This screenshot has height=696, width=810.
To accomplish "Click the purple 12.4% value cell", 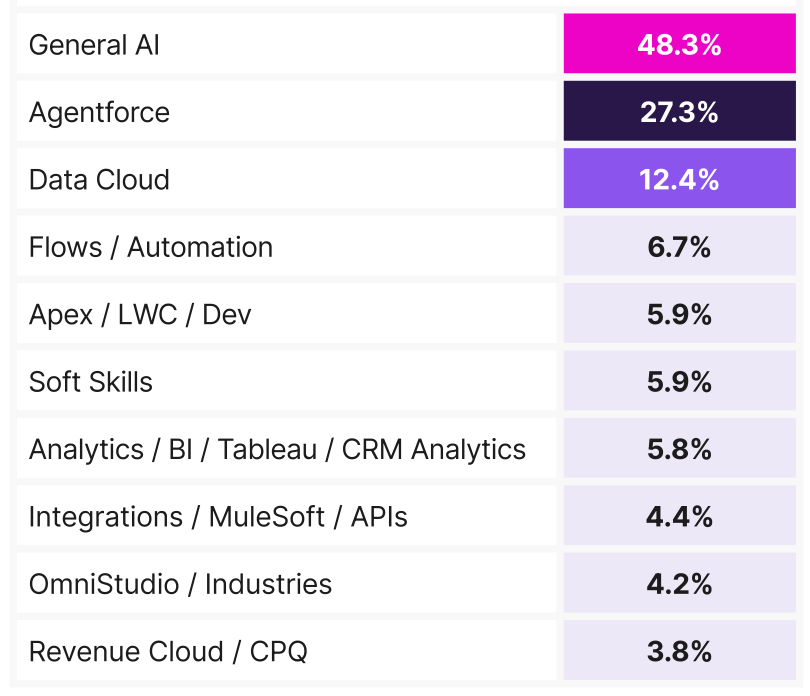I will (679, 180).
